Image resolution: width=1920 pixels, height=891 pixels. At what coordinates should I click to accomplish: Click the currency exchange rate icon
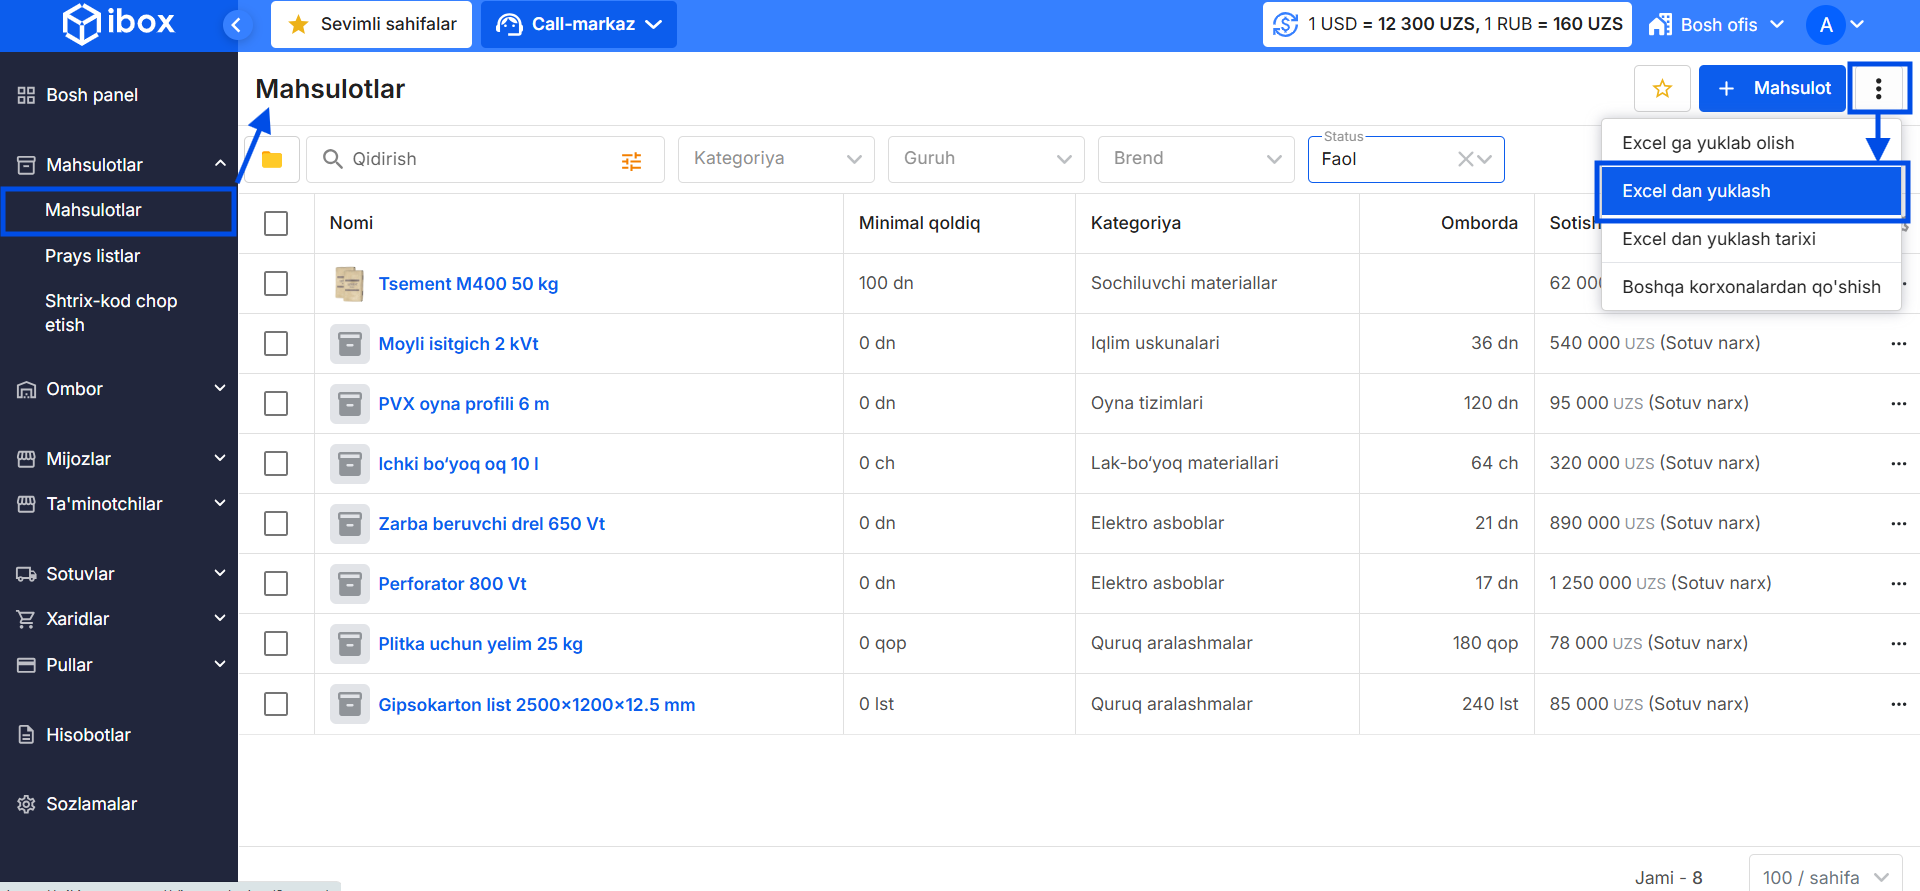tap(1285, 25)
